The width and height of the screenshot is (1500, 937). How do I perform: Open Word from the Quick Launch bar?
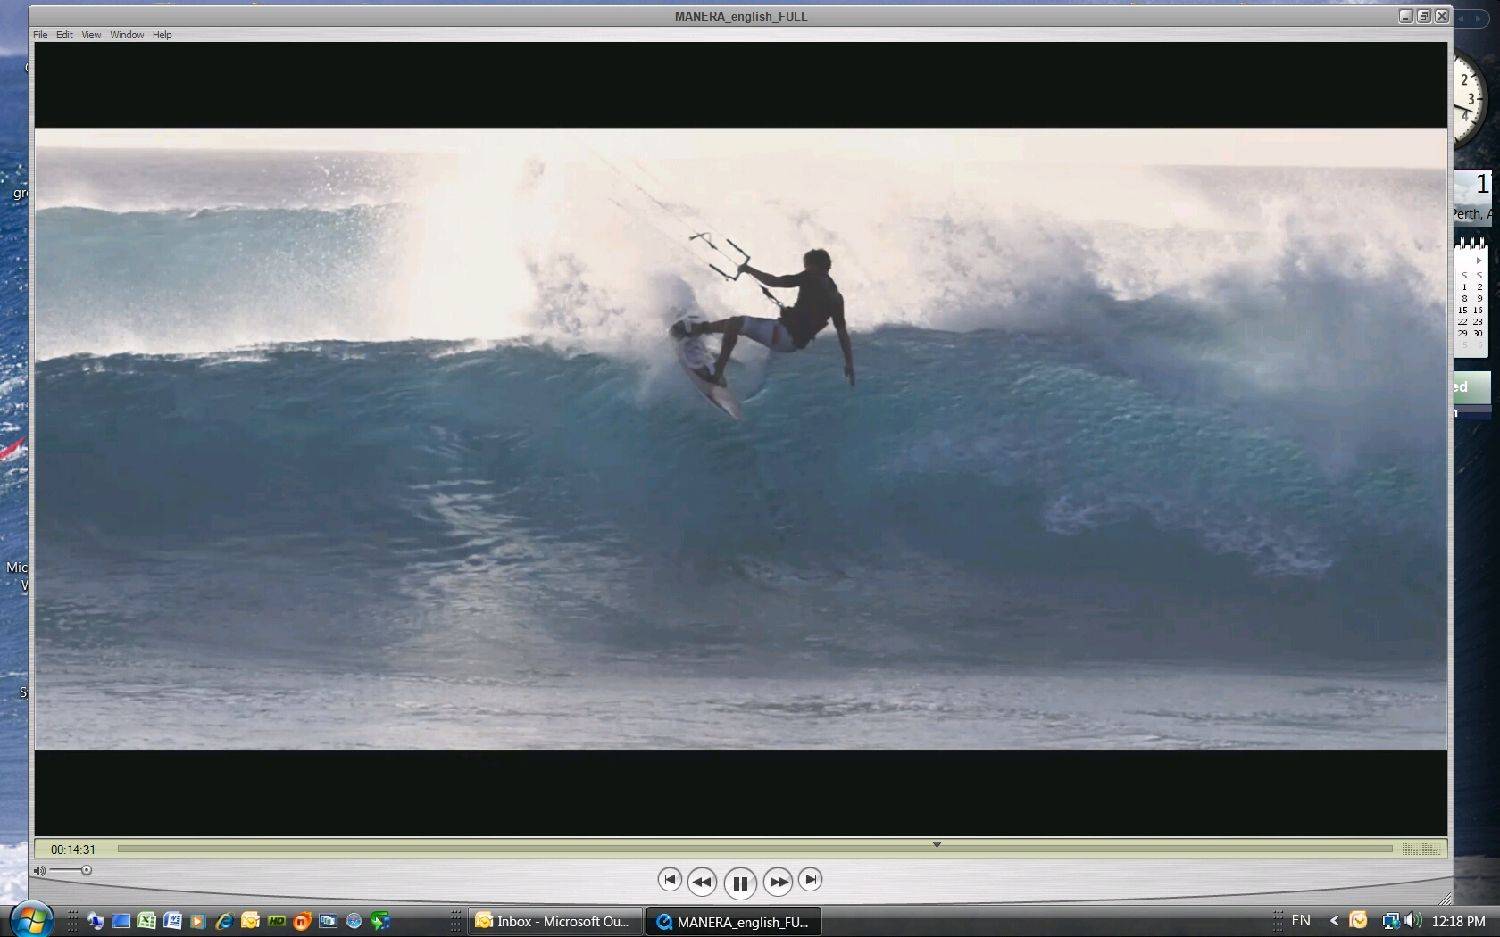172,921
